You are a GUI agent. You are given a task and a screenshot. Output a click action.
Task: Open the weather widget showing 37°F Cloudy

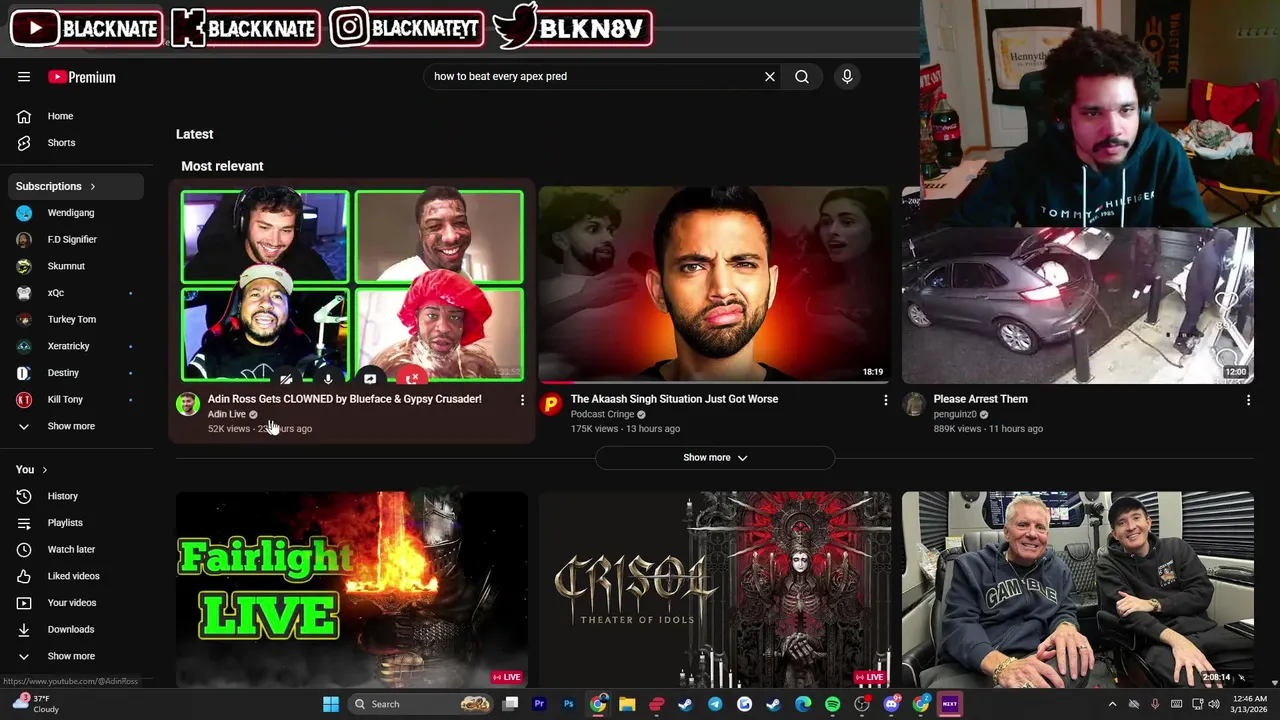pos(34,704)
